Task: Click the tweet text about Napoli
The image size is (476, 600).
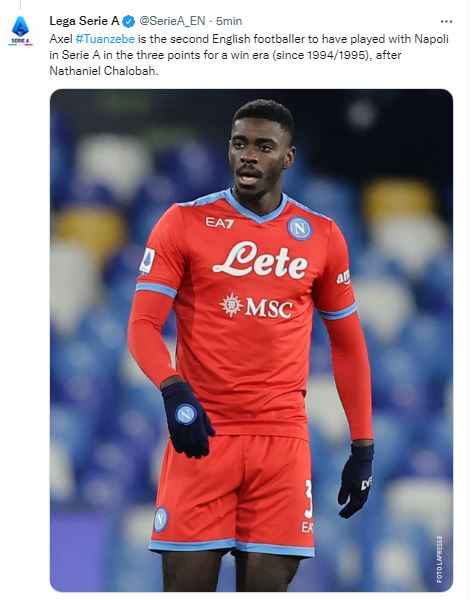Action: point(249,55)
